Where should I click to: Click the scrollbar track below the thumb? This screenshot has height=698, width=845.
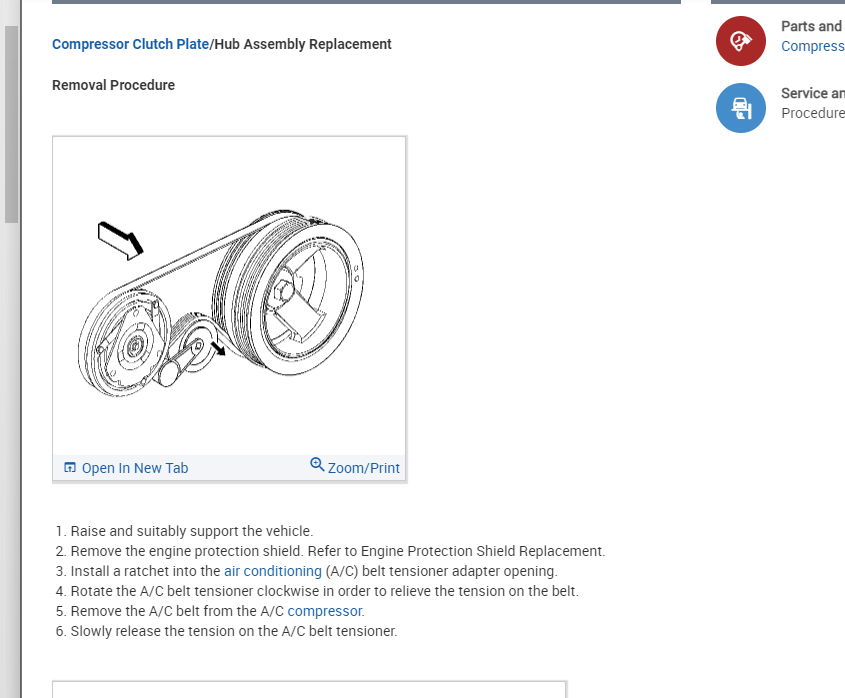12,450
